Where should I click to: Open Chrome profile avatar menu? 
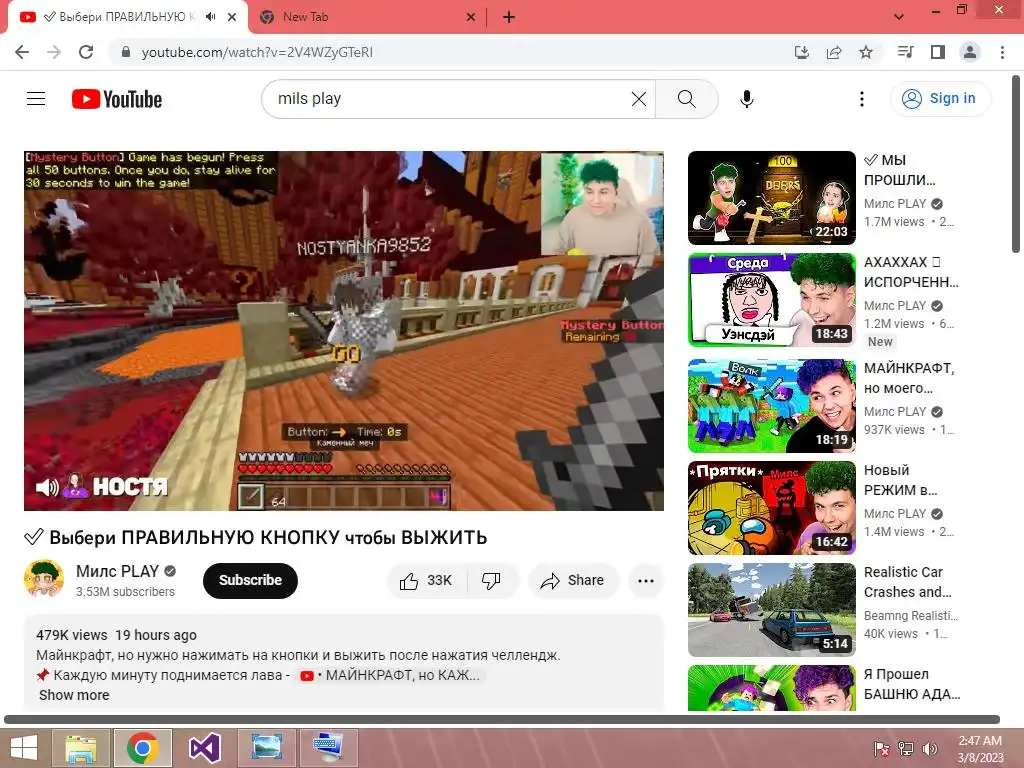970,52
